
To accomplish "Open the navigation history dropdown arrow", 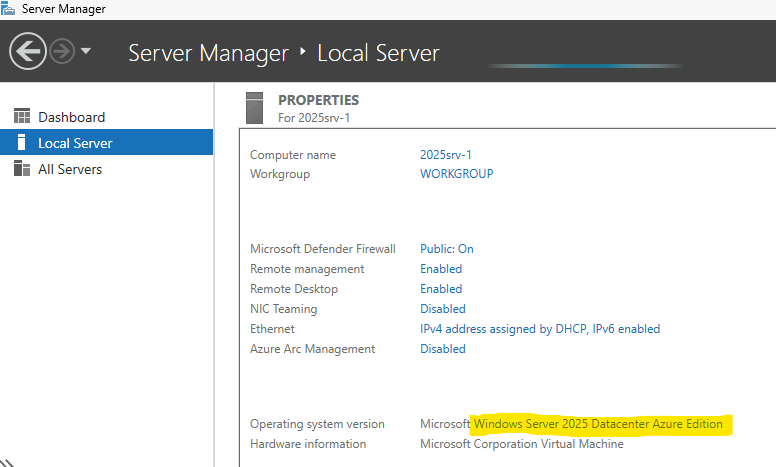I will [86, 50].
